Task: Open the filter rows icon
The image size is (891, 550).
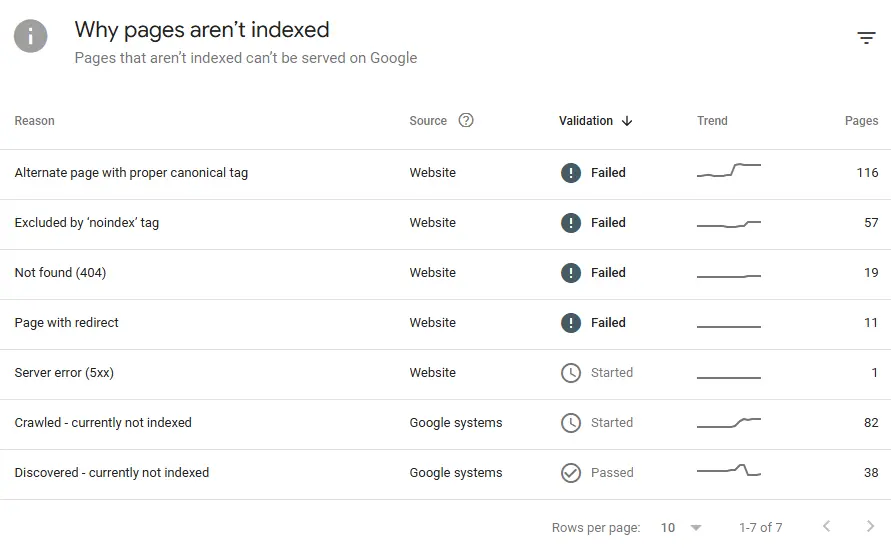Action: click(866, 39)
